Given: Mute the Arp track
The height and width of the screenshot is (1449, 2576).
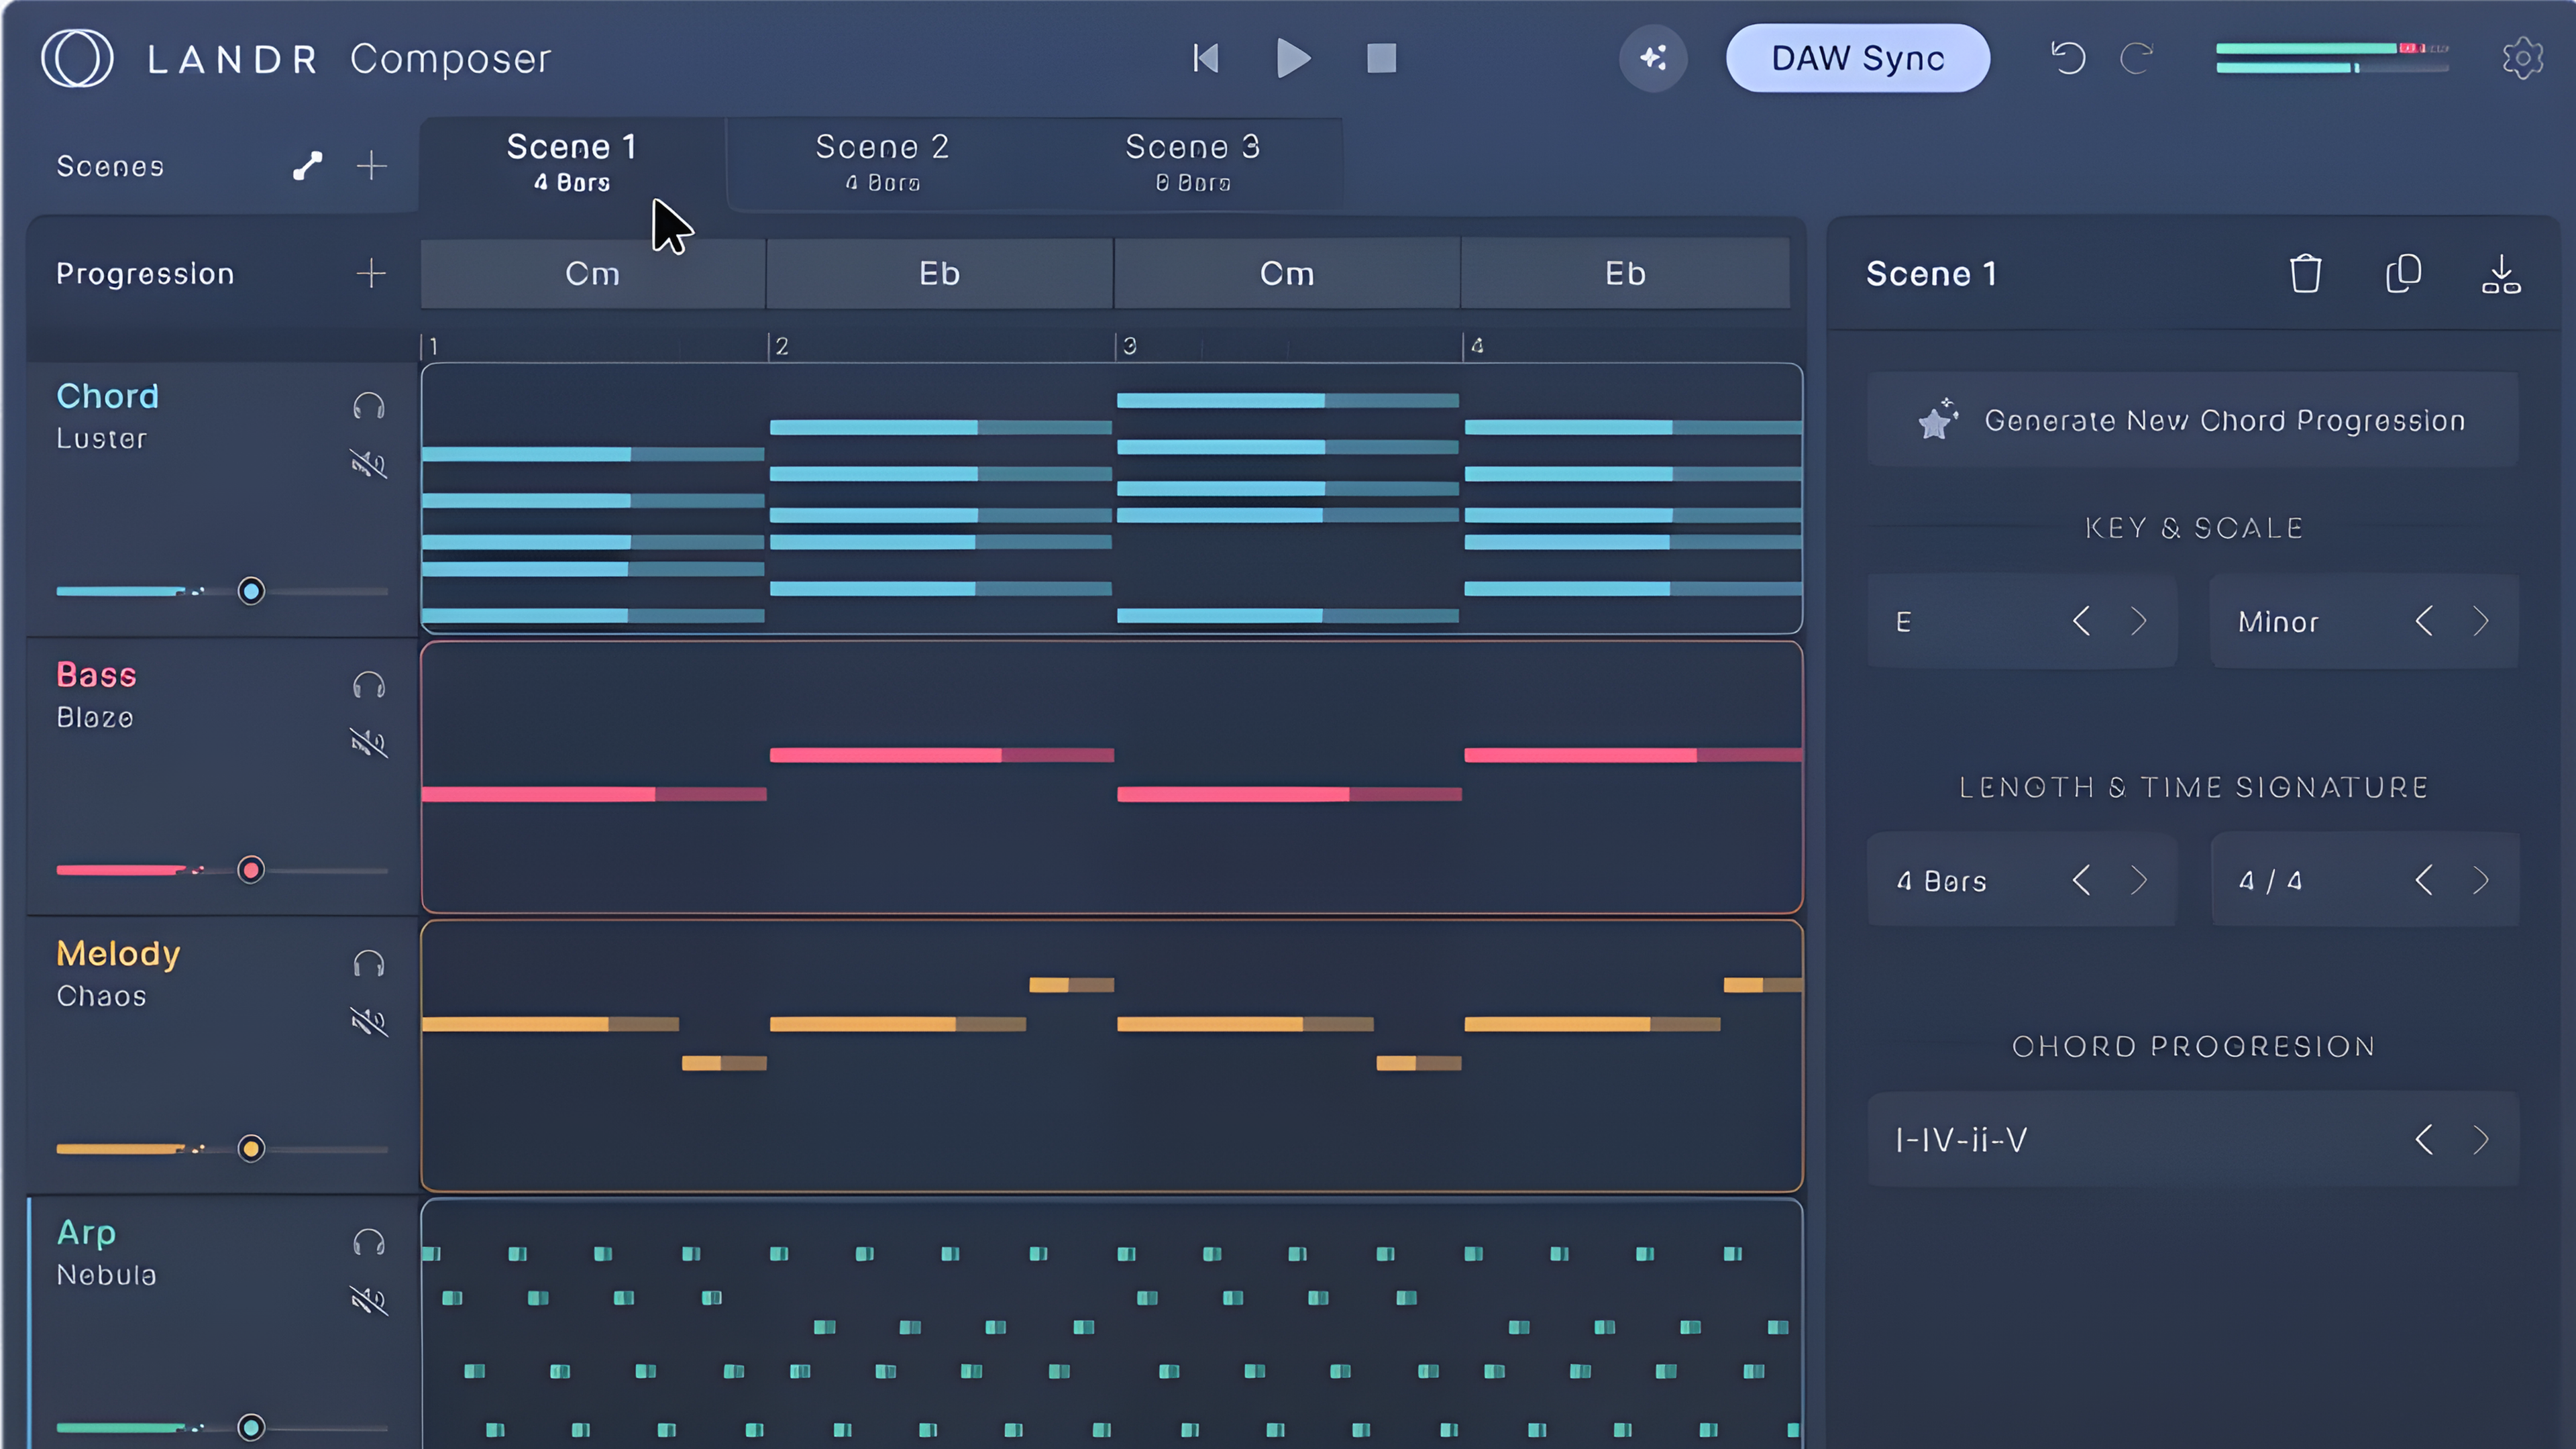Looking at the screenshot, I should coord(369,1301).
